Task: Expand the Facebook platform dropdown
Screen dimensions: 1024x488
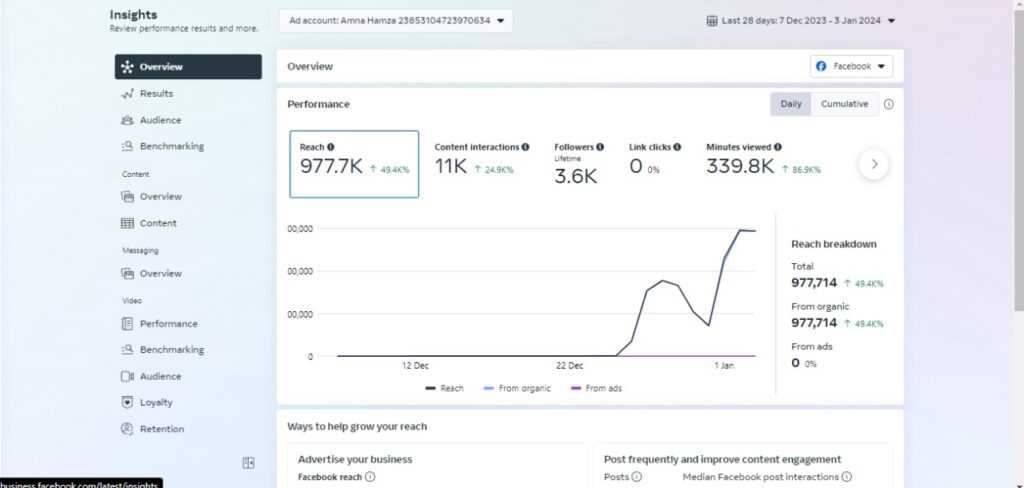Action: [x=851, y=66]
